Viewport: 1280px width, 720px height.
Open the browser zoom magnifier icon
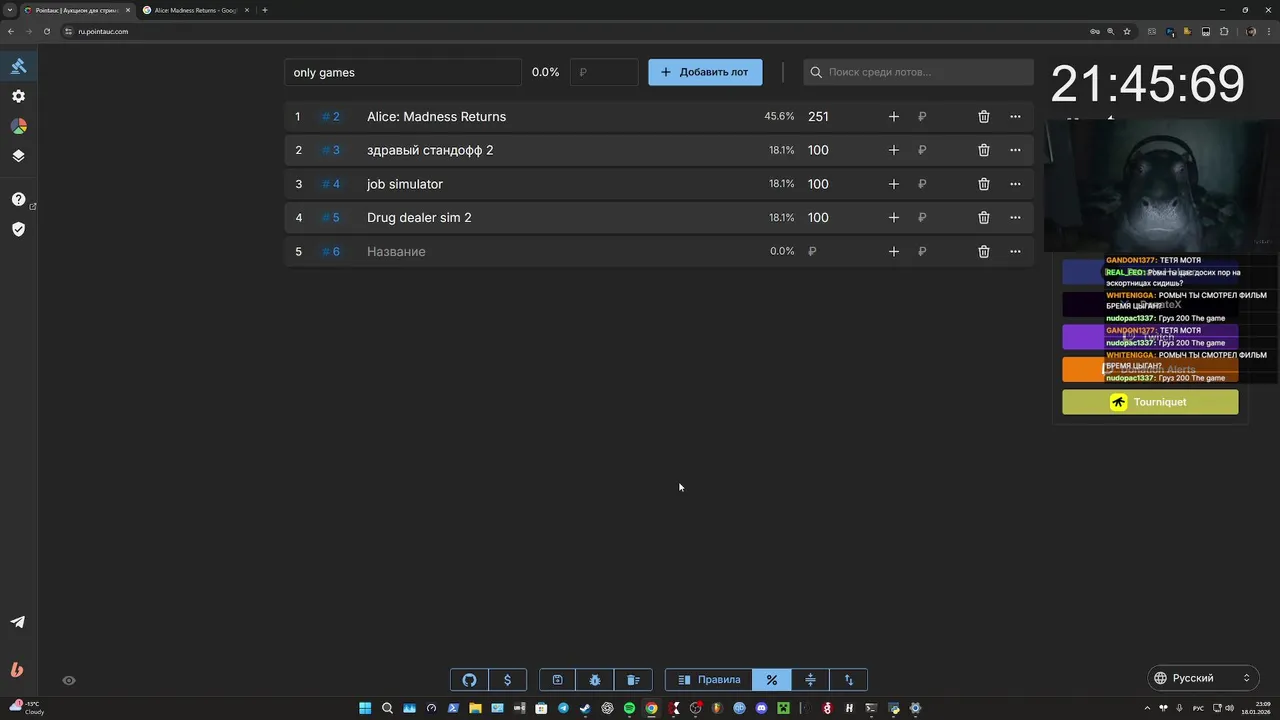1110,31
